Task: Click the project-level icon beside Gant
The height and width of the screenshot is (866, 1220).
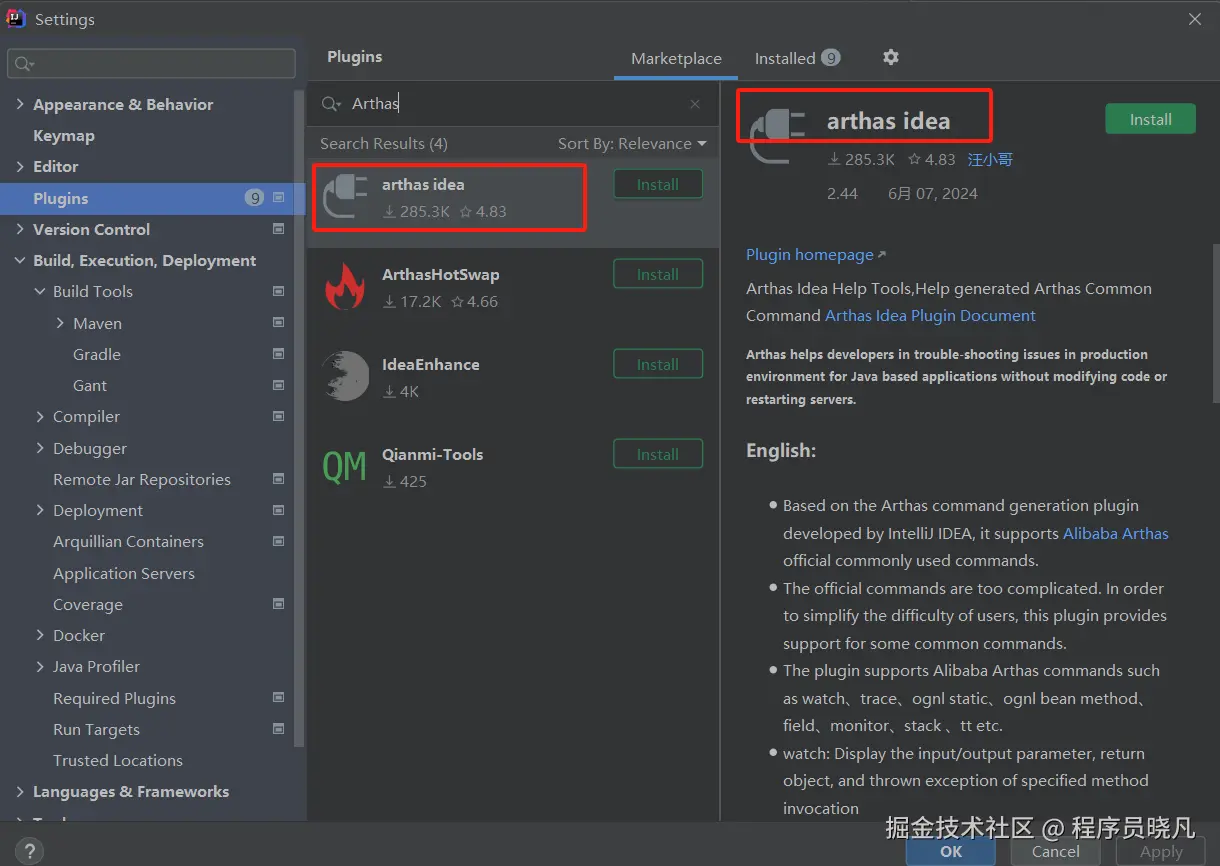Action: click(279, 385)
